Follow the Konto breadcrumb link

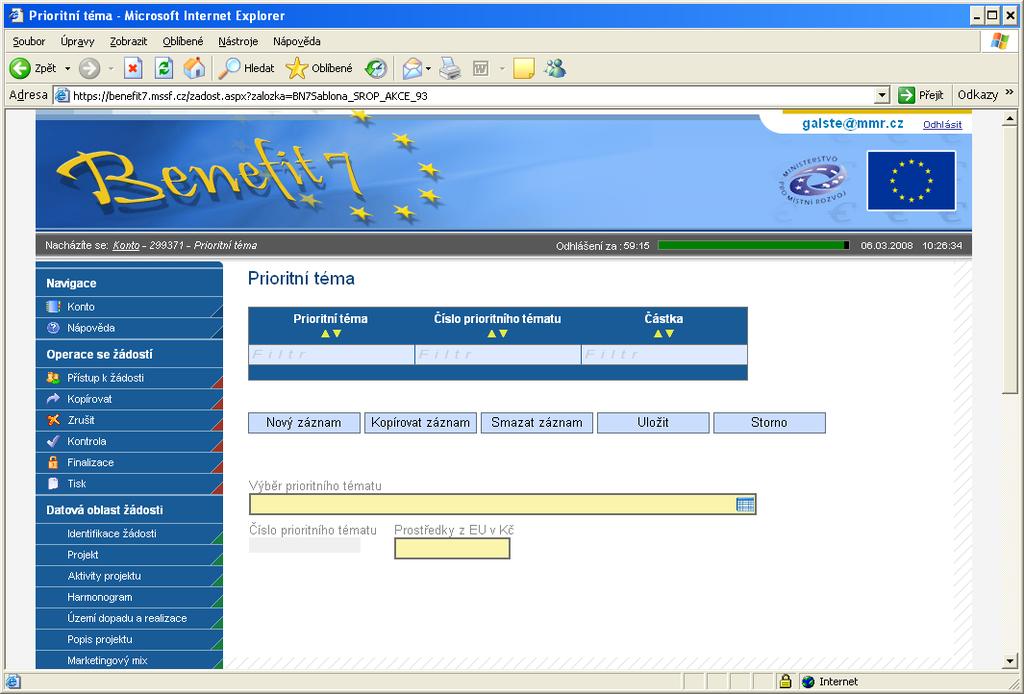(126, 245)
